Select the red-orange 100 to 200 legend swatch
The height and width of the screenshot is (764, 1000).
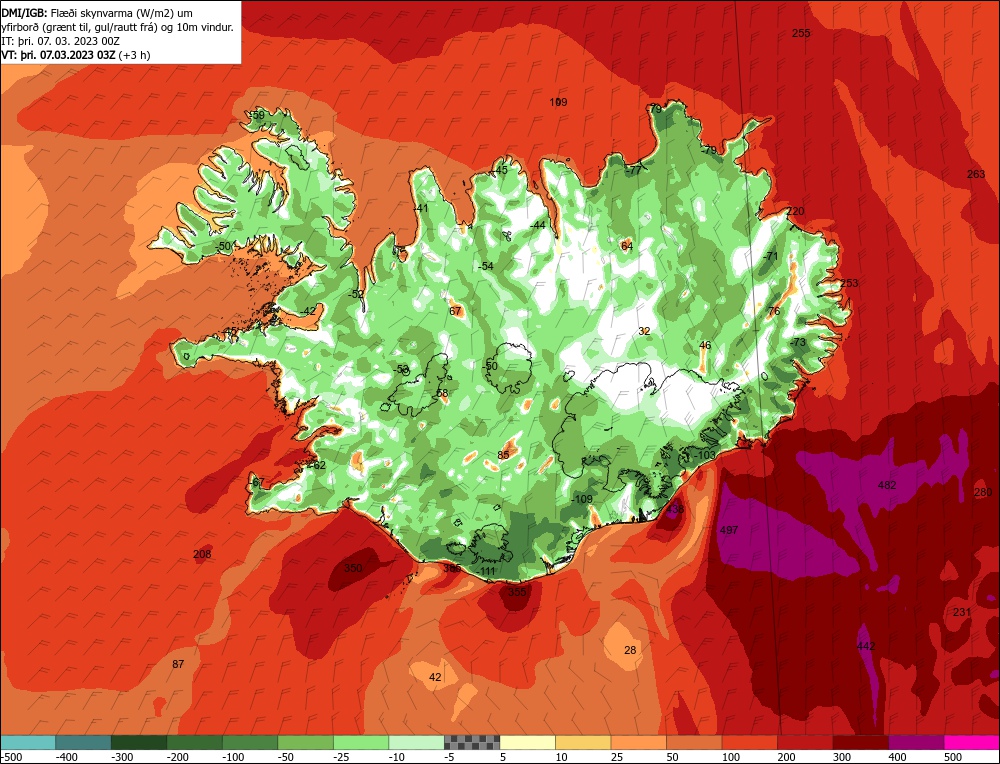pos(749,742)
